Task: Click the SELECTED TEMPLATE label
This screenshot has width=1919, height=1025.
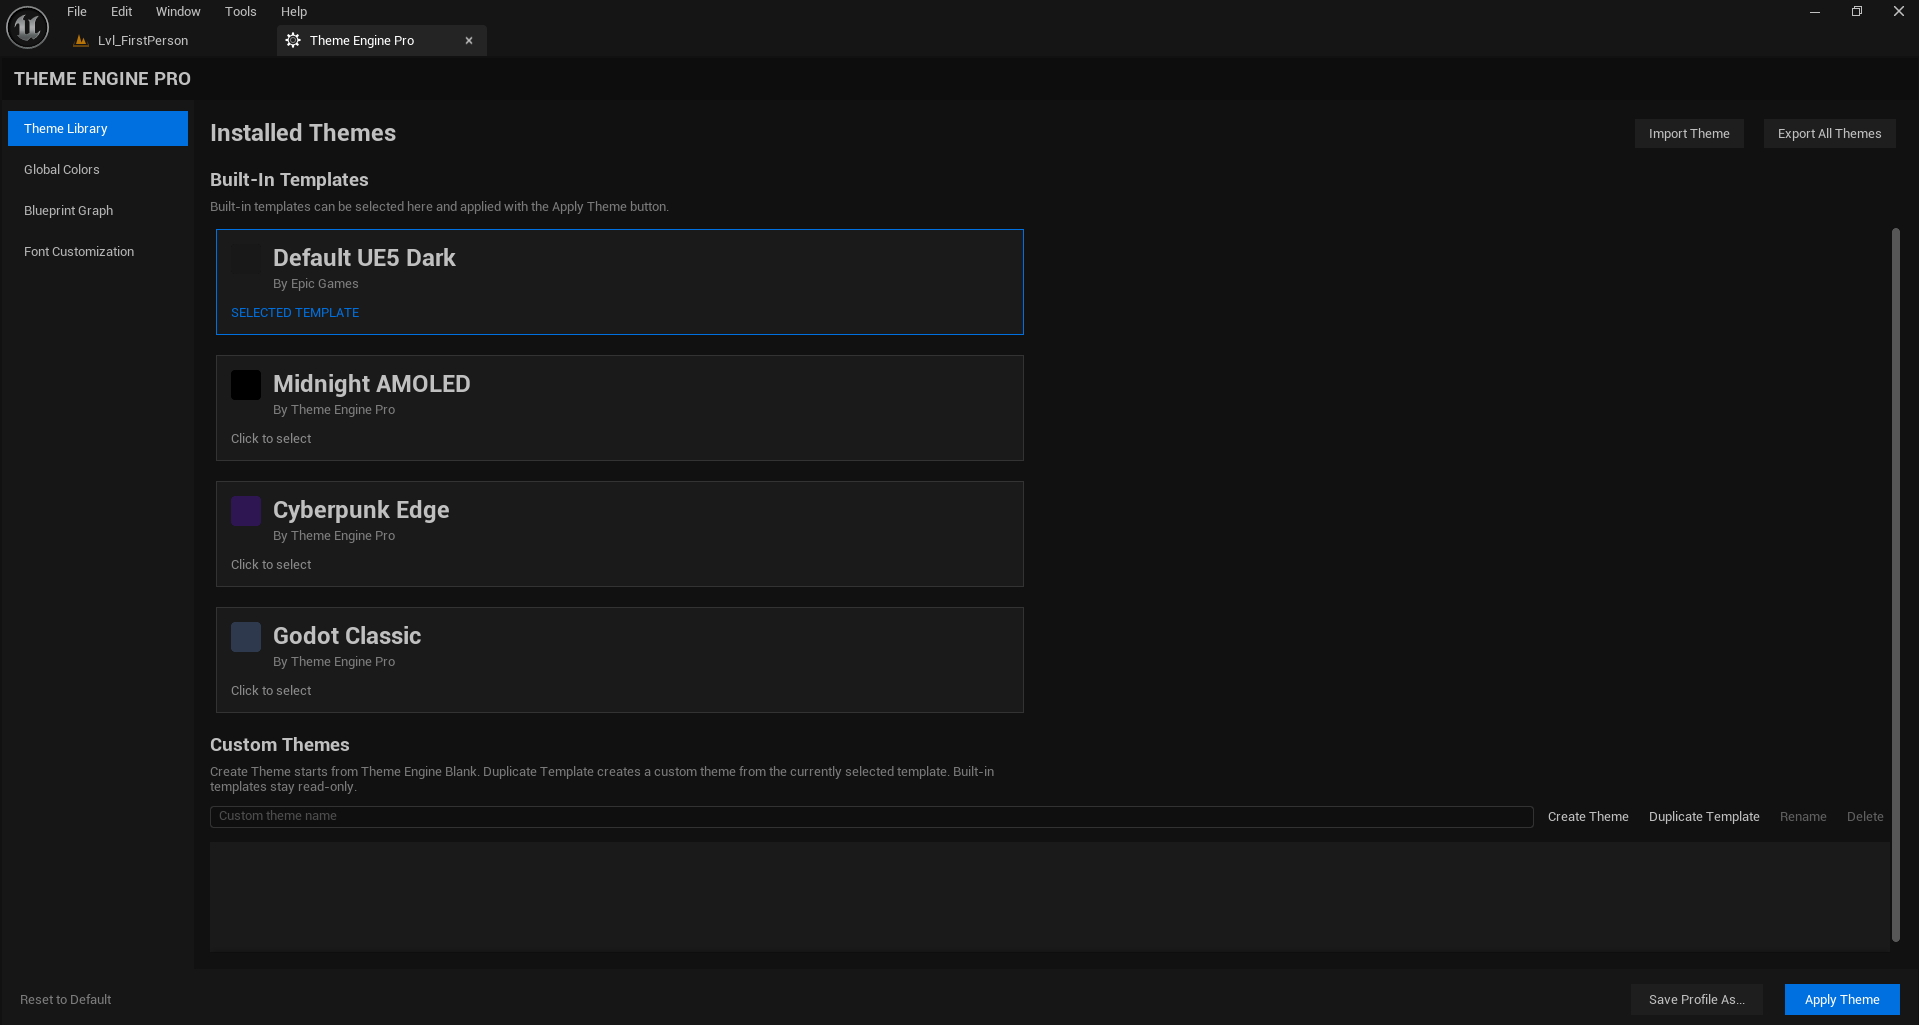Action: pyautogui.click(x=295, y=313)
